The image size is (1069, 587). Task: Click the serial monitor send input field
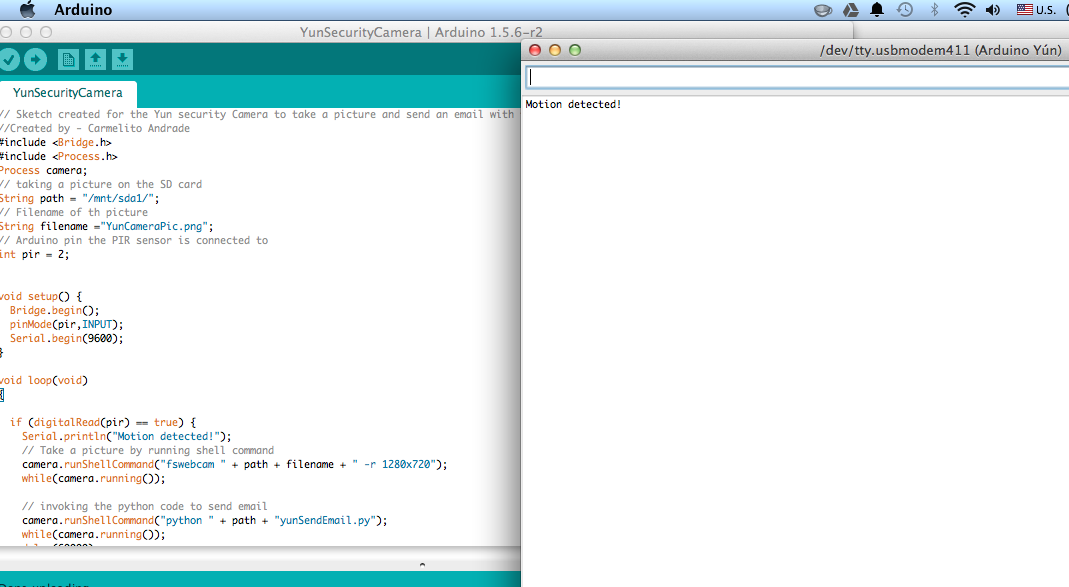pos(797,77)
